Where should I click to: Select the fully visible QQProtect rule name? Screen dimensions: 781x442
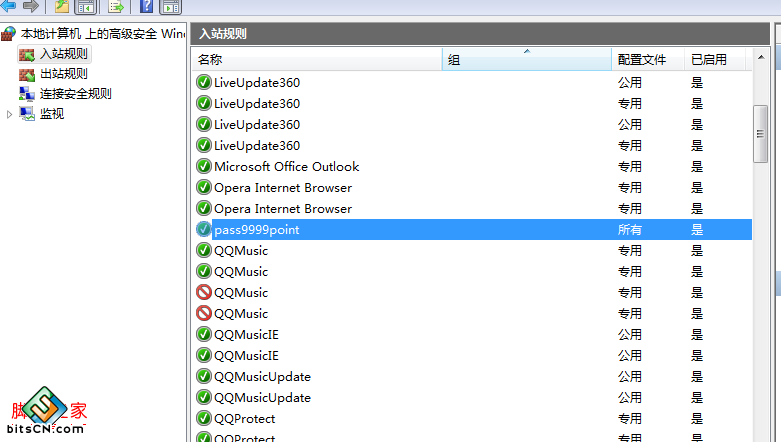(x=245, y=419)
